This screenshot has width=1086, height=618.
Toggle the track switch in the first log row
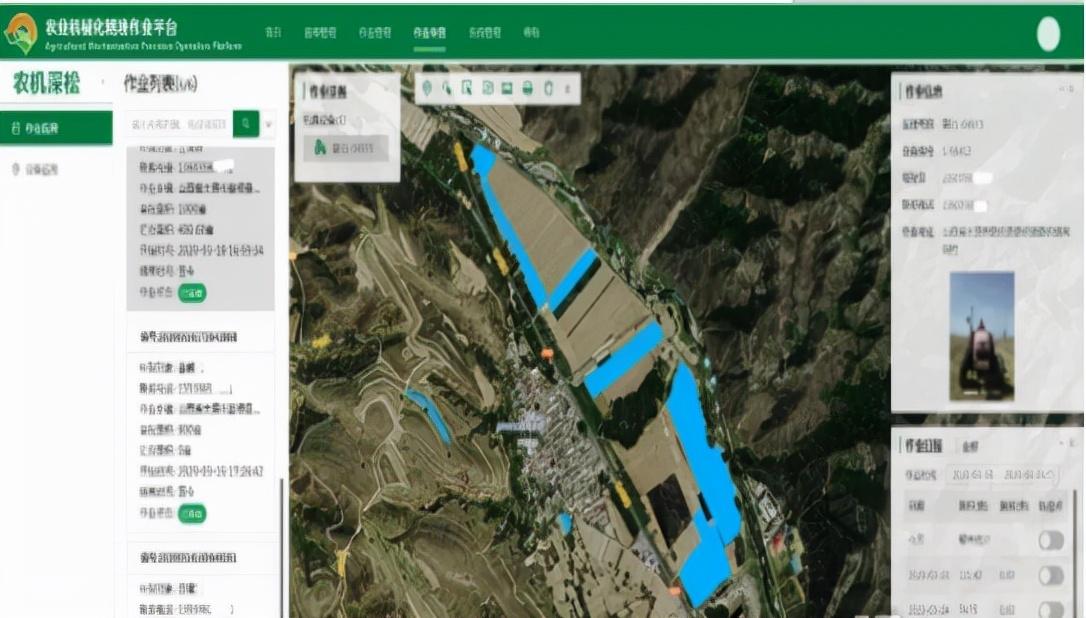click(1051, 540)
